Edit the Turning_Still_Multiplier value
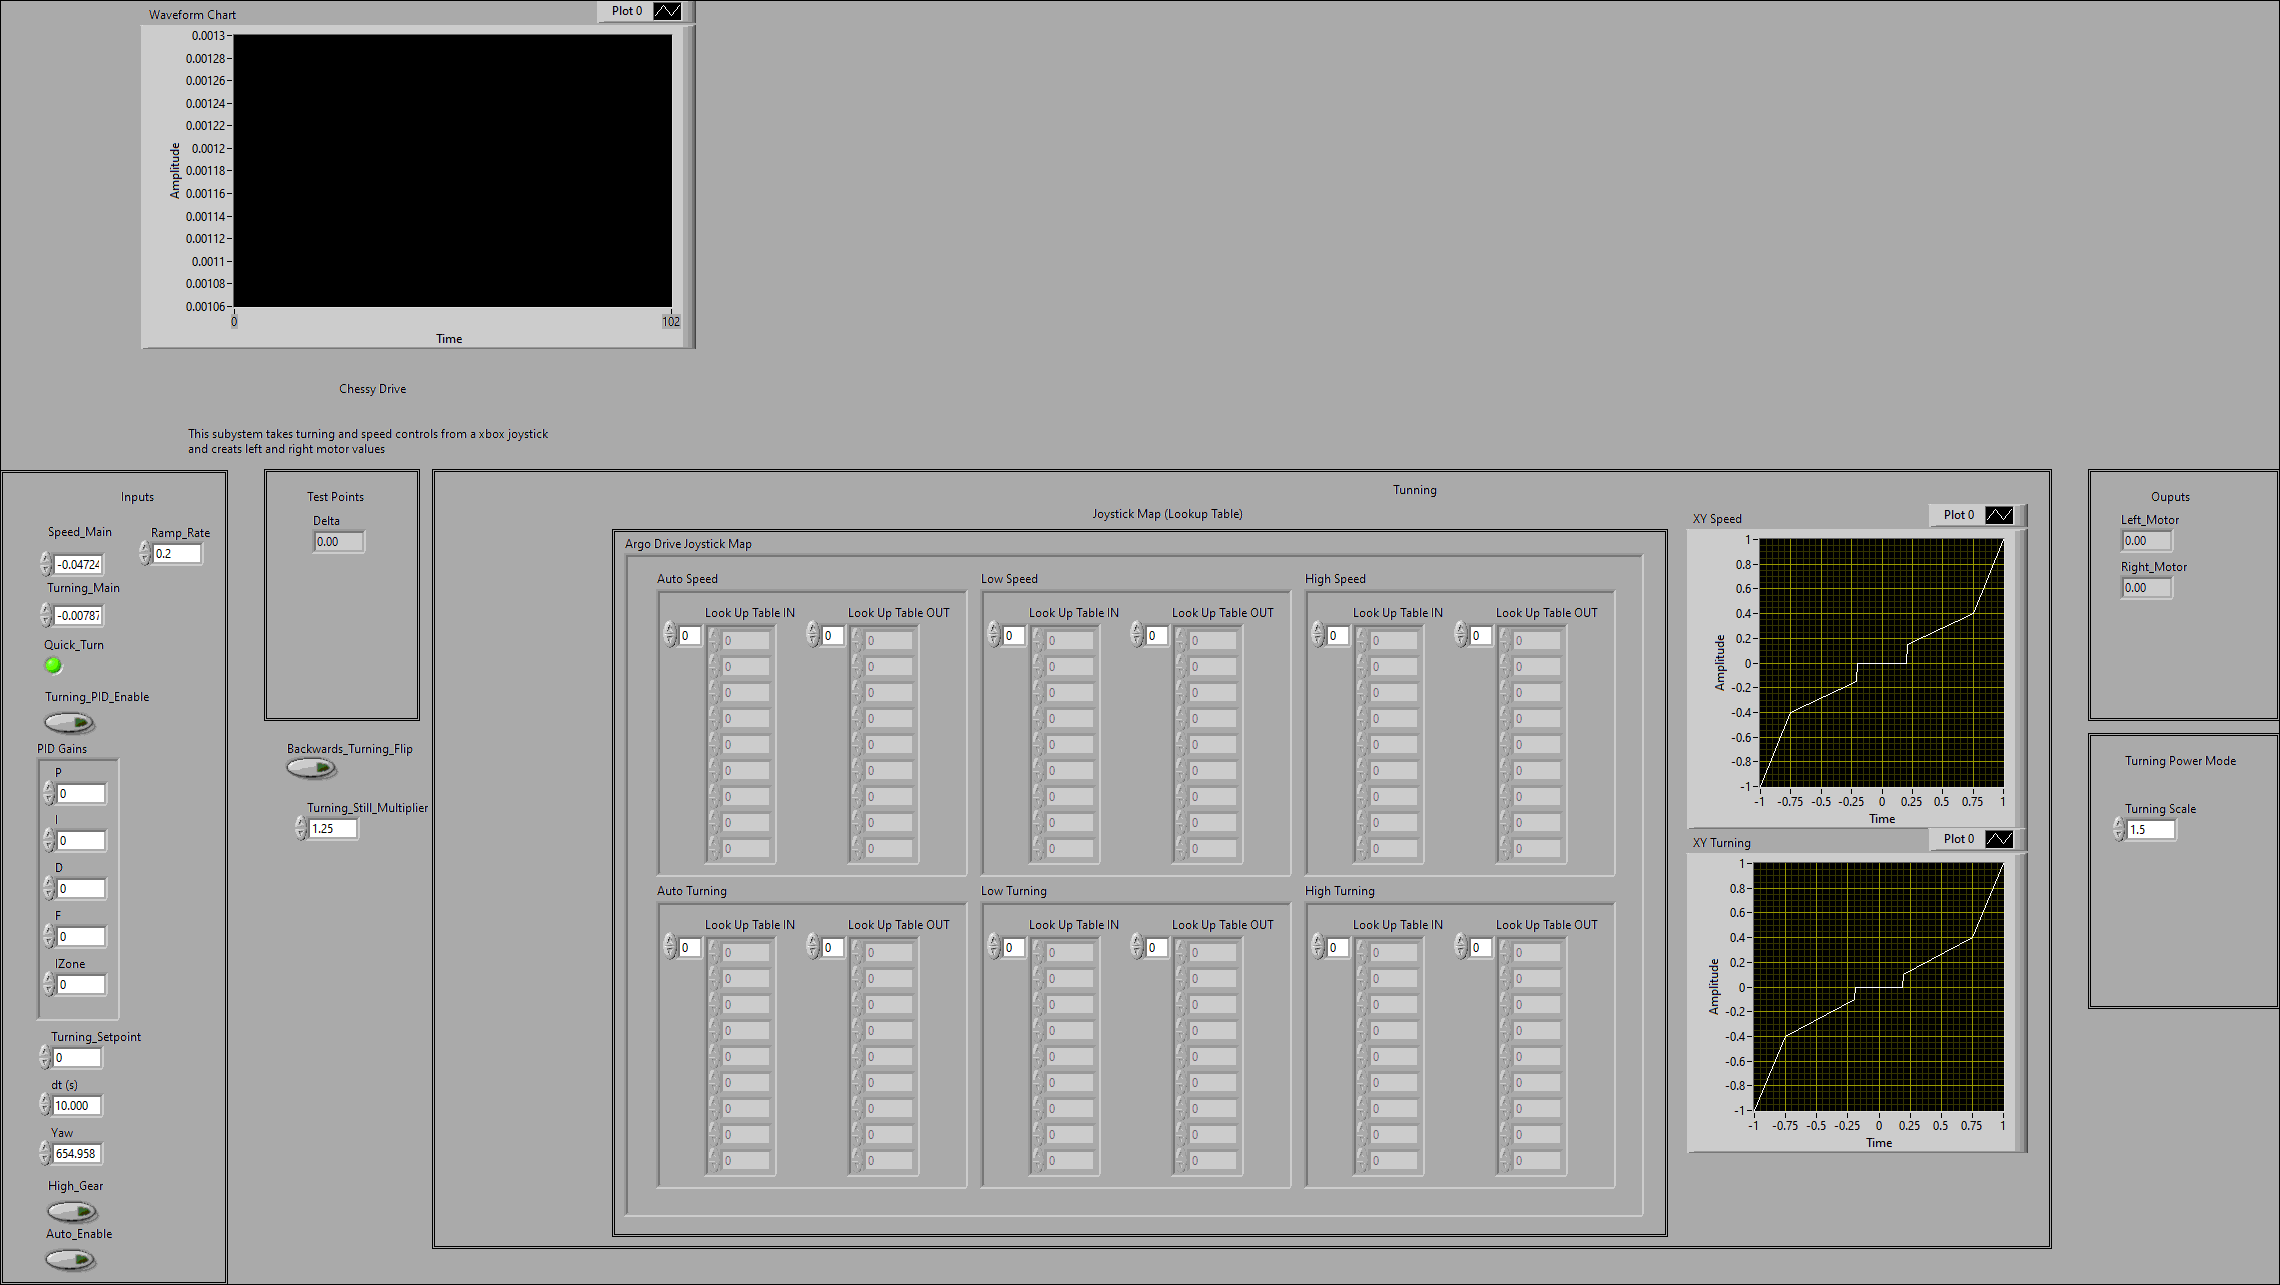The height and width of the screenshot is (1285, 2280). click(333, 828)
